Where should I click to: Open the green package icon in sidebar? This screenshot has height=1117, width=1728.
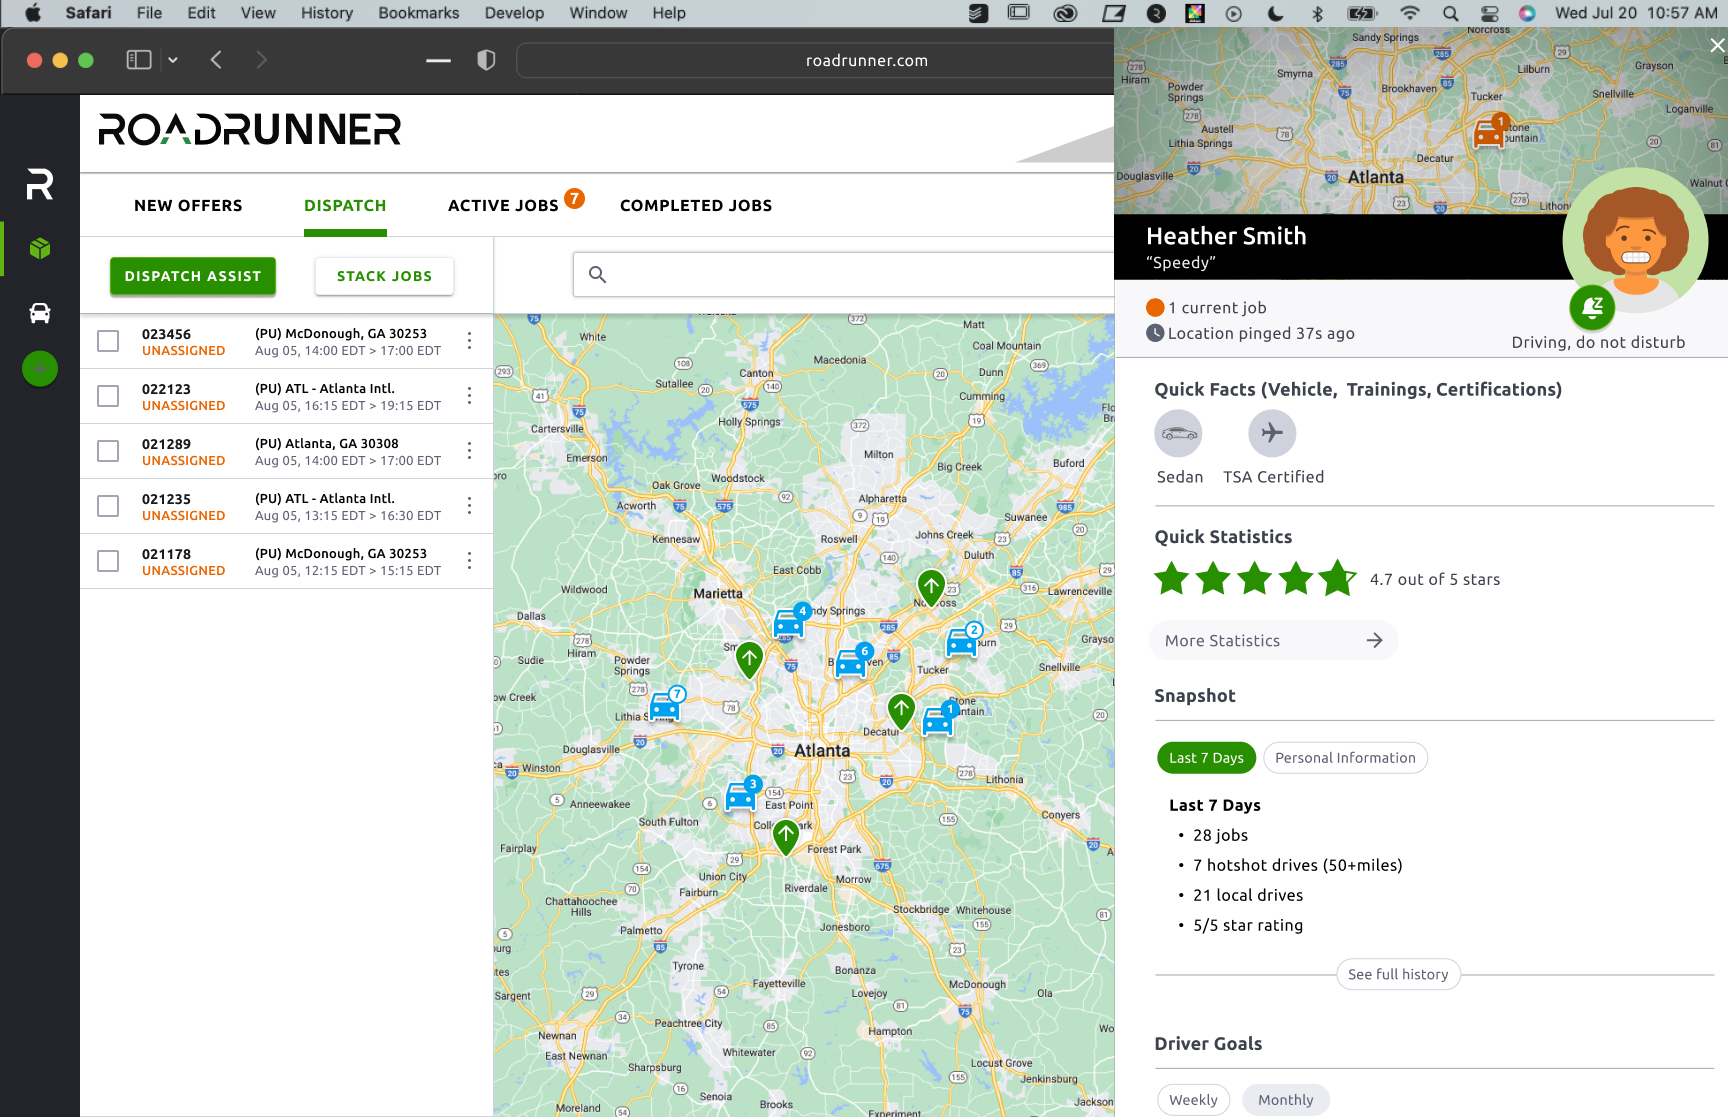point(40,248)
